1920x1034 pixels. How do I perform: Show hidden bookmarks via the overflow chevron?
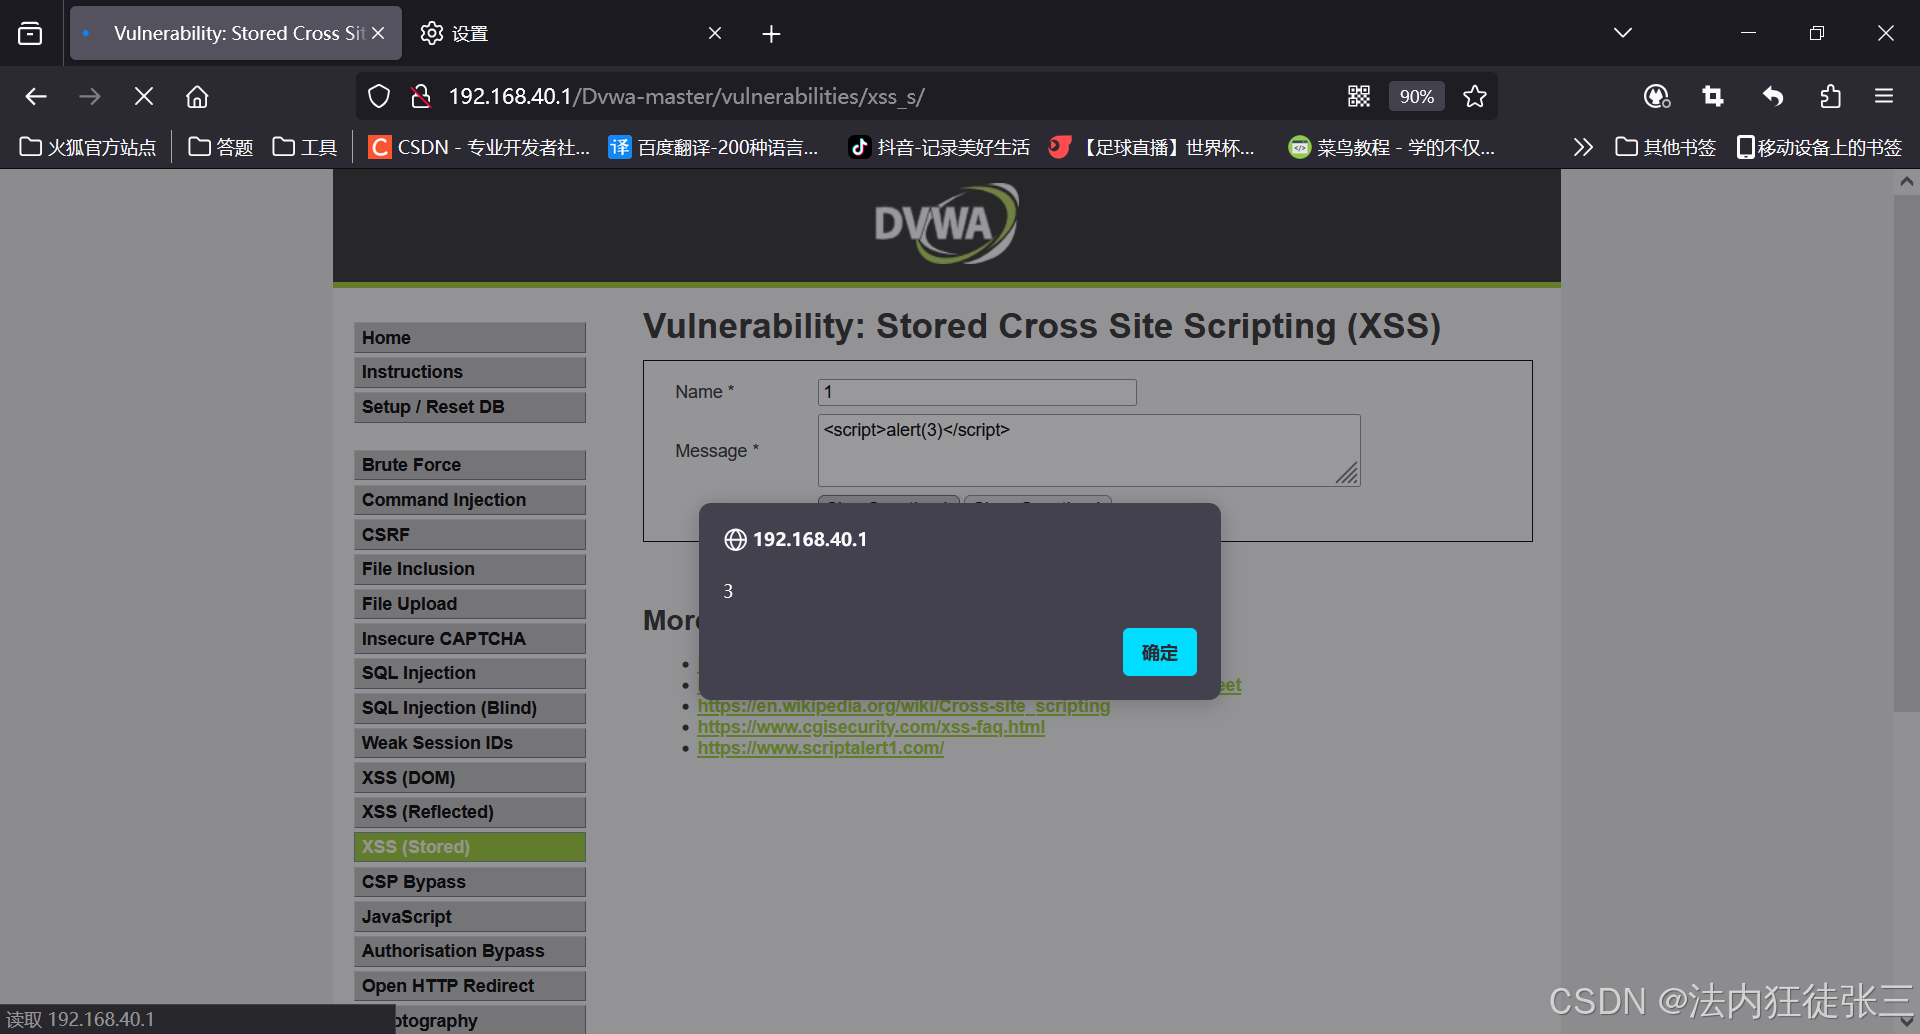coord(1583,146)
